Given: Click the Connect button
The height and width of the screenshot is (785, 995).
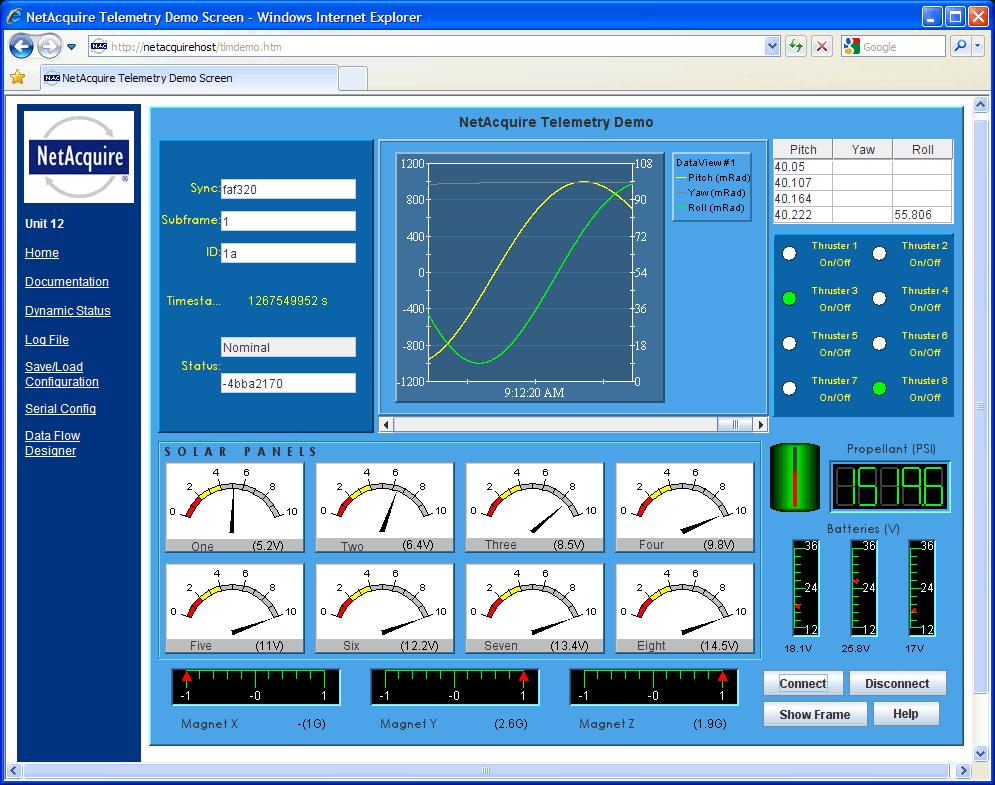Looking at the screenshot, I should [x=803, y=683].
